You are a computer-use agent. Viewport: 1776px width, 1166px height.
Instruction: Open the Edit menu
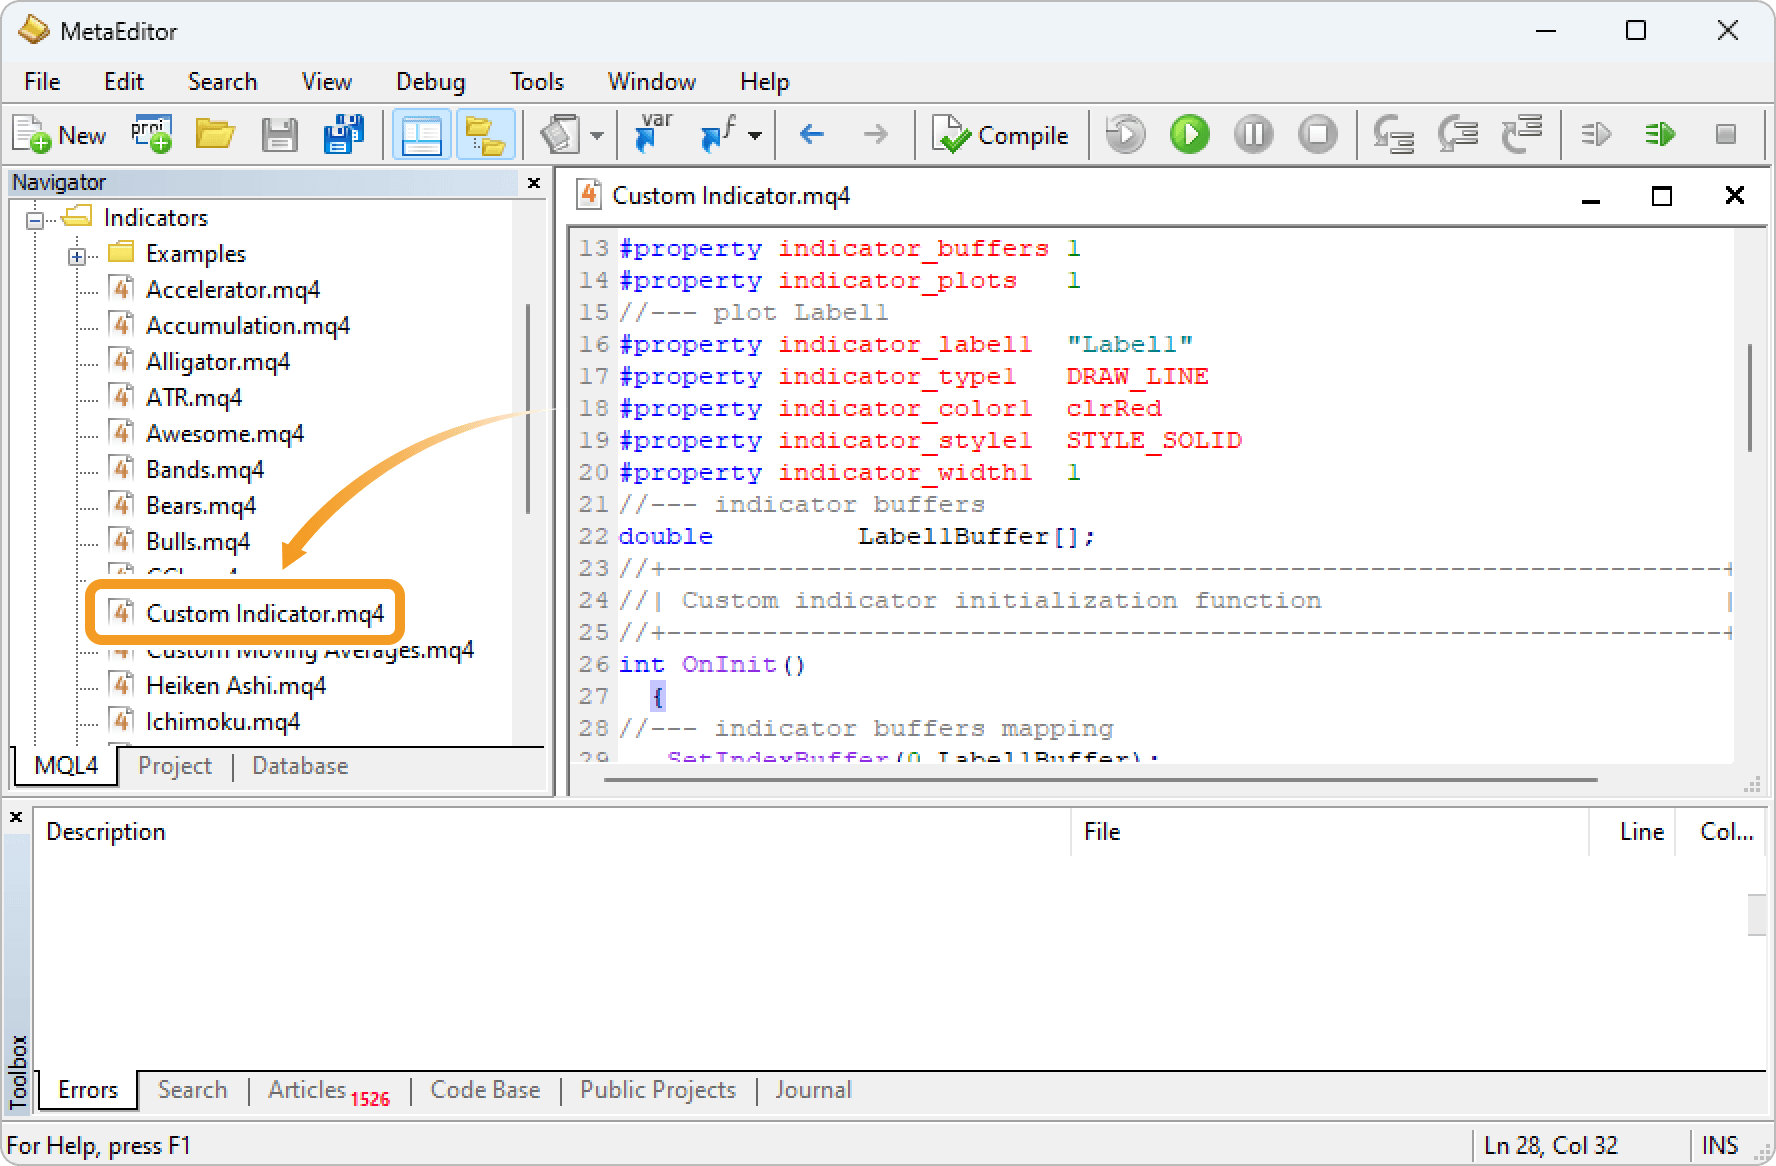(124, 82)
